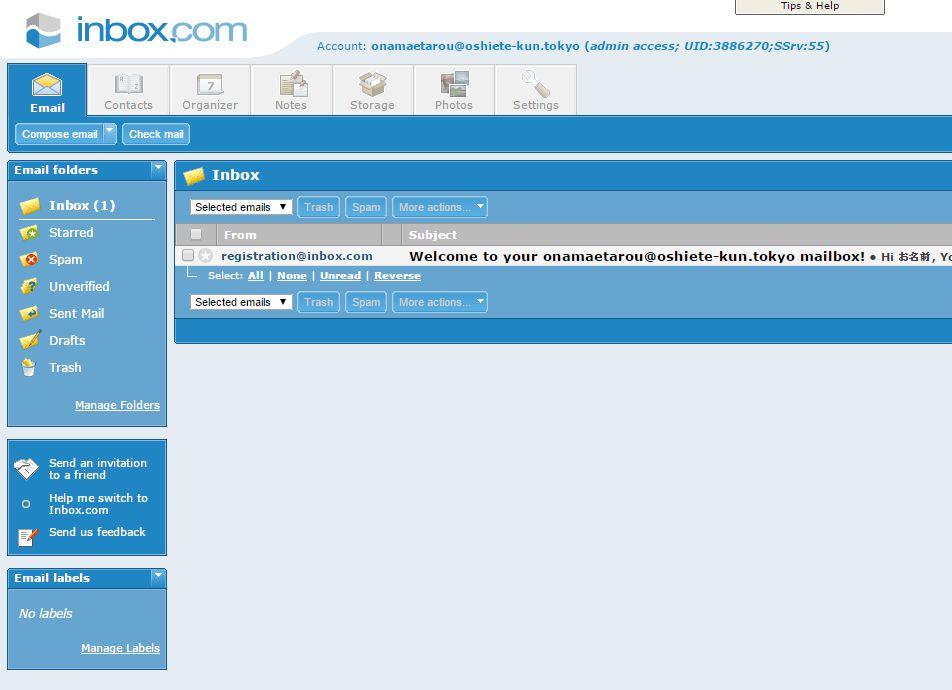Switch to the Organizer tab

pos(210,90)
